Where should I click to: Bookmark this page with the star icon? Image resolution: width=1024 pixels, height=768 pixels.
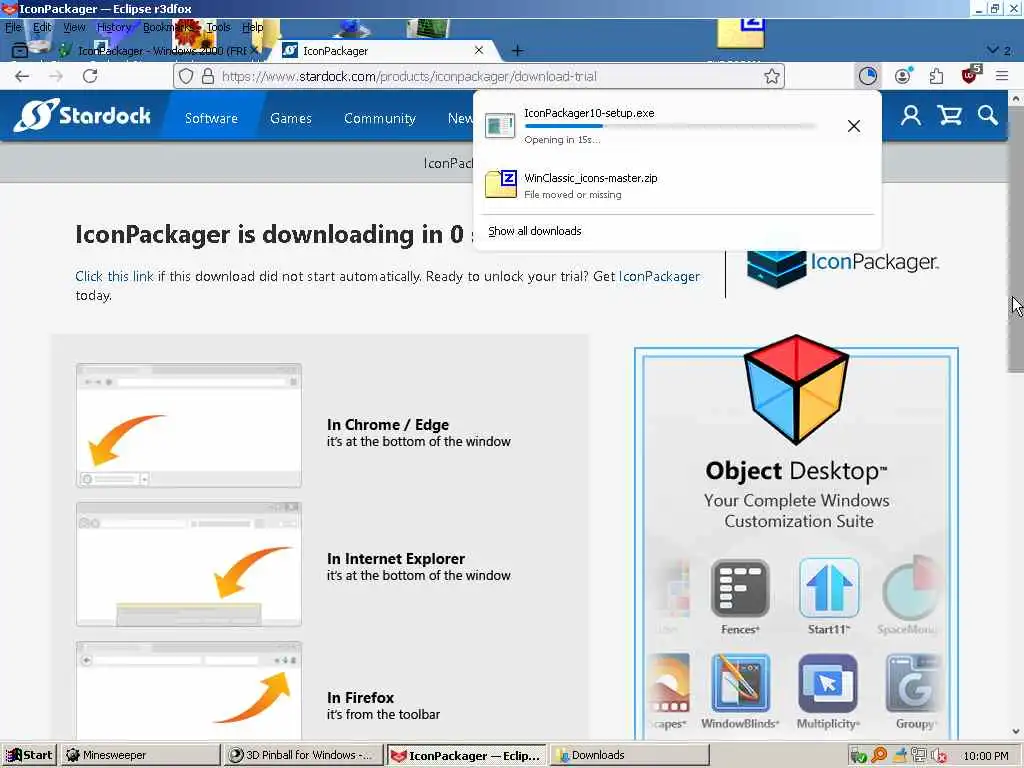[772, 76]
